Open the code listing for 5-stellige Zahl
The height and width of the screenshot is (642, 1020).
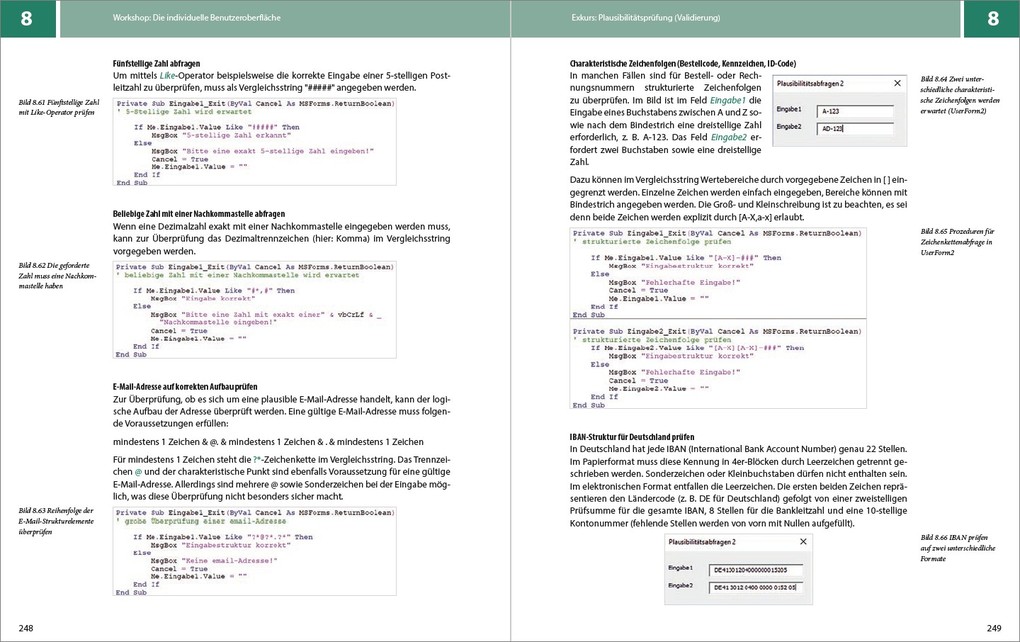point(254,143)
